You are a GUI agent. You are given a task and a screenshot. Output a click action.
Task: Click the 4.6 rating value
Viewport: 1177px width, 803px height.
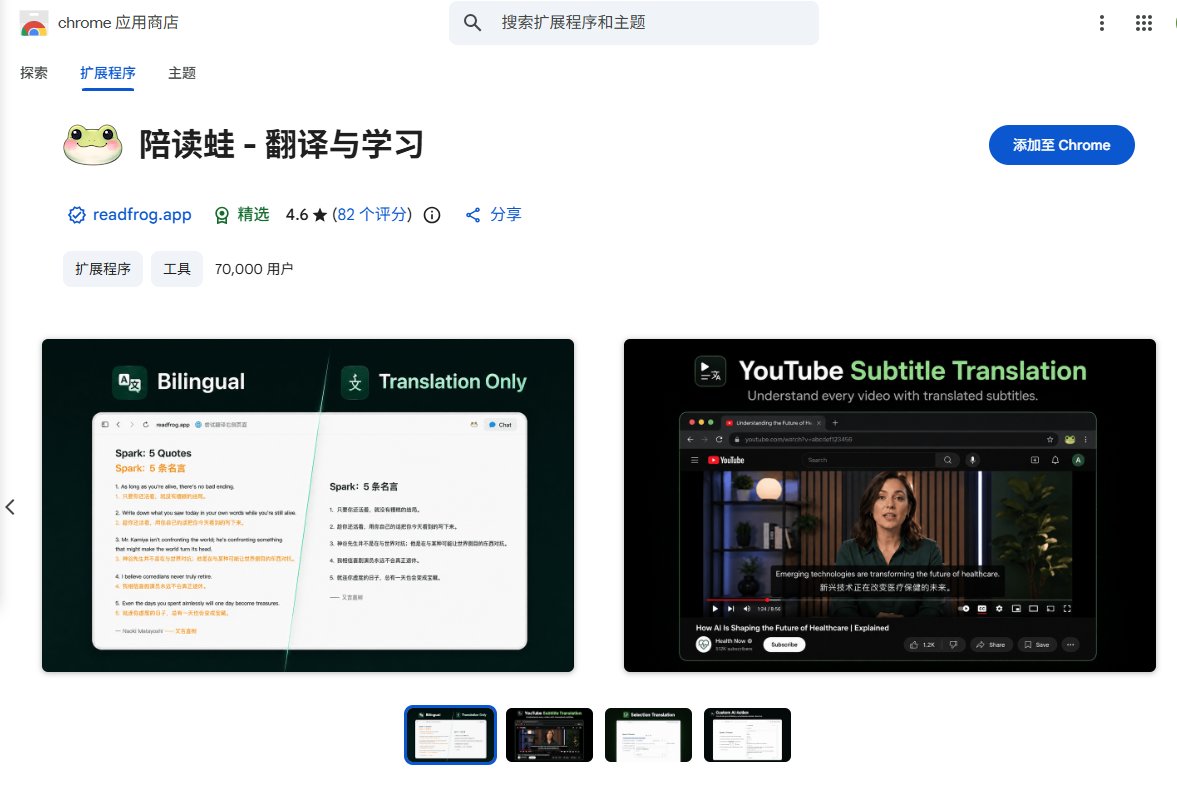297,215
